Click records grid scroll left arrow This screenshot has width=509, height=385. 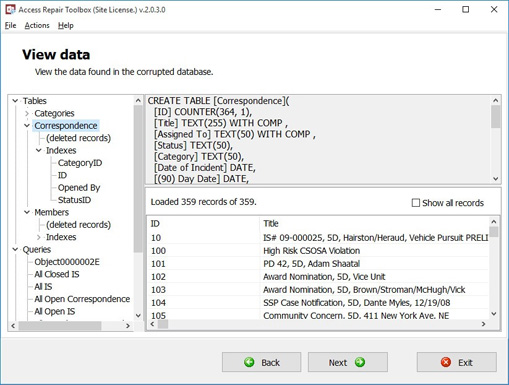pyautogui.click(x=153, y=324)
